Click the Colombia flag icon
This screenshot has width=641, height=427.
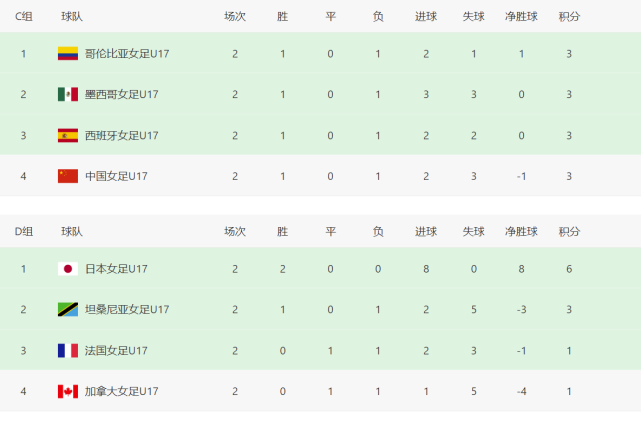[67, 54]
